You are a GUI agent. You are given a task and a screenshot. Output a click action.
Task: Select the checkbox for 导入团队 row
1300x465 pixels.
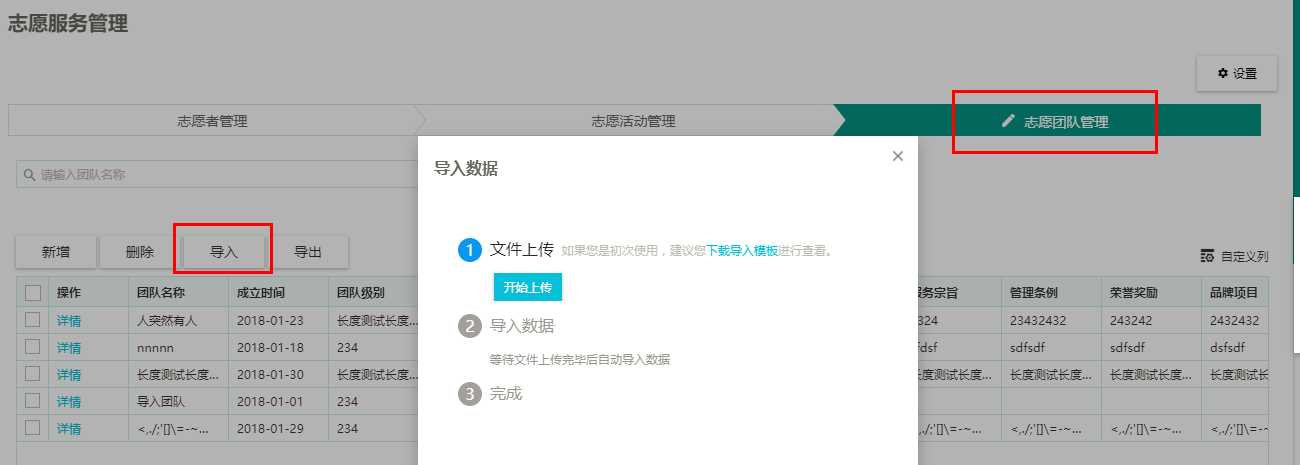tap(33, 401)
